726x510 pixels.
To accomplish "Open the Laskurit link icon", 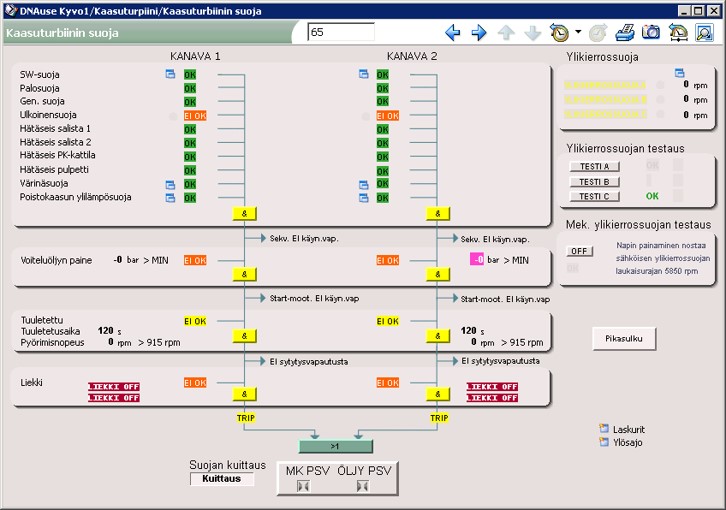I will point(604,428).
